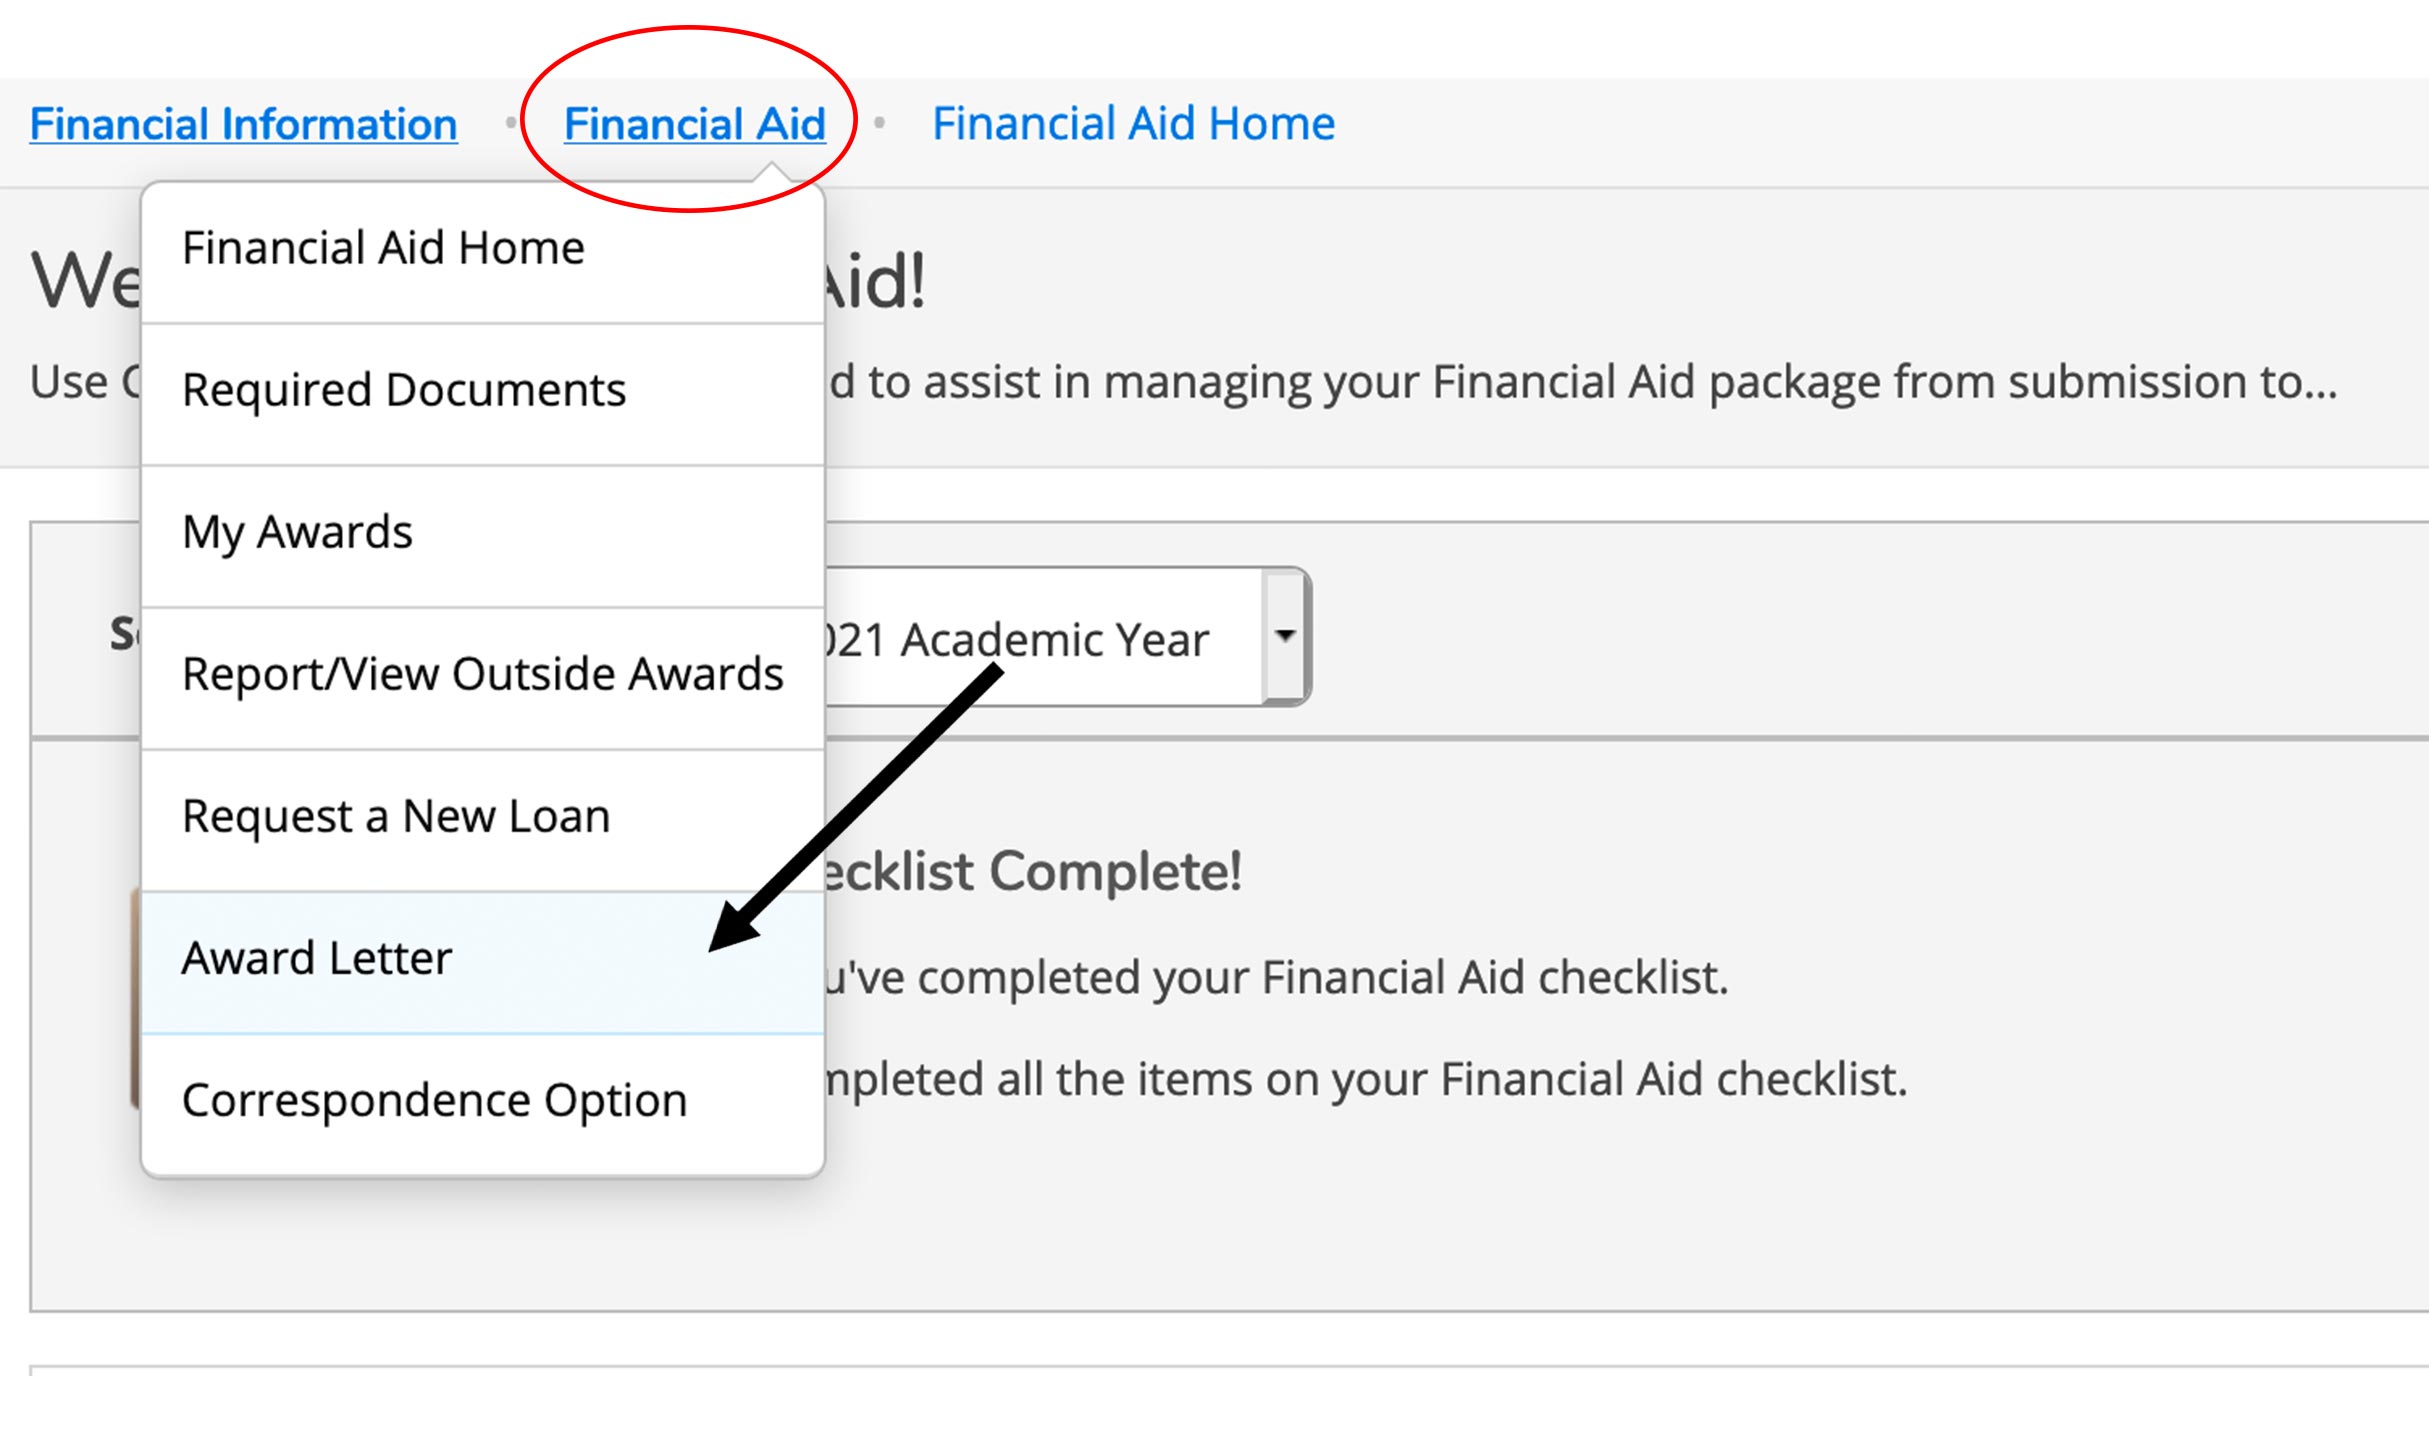Click the underlined Financial Aid breadcrumb link
This screenshot has height=1454, width=2429.
click(694, 125)
